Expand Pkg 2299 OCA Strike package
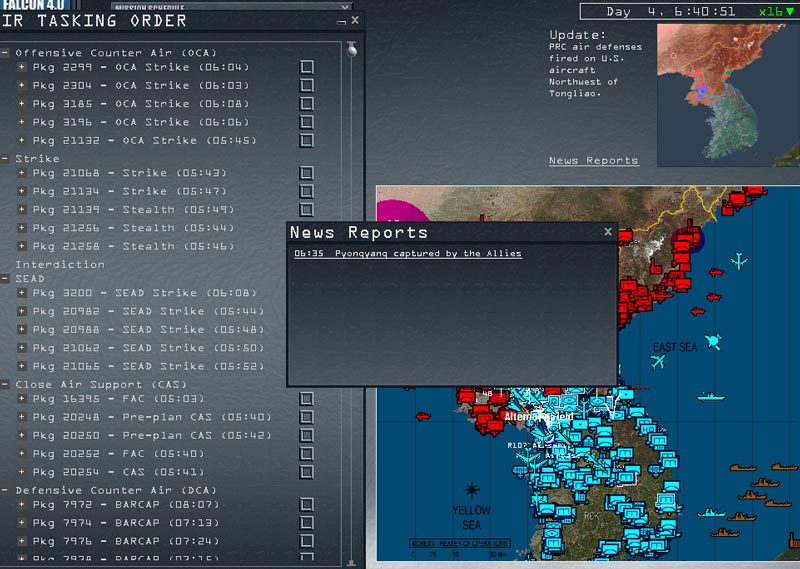Image resolution: width=800 pixels, height=569 pixels. click(21, 67)
